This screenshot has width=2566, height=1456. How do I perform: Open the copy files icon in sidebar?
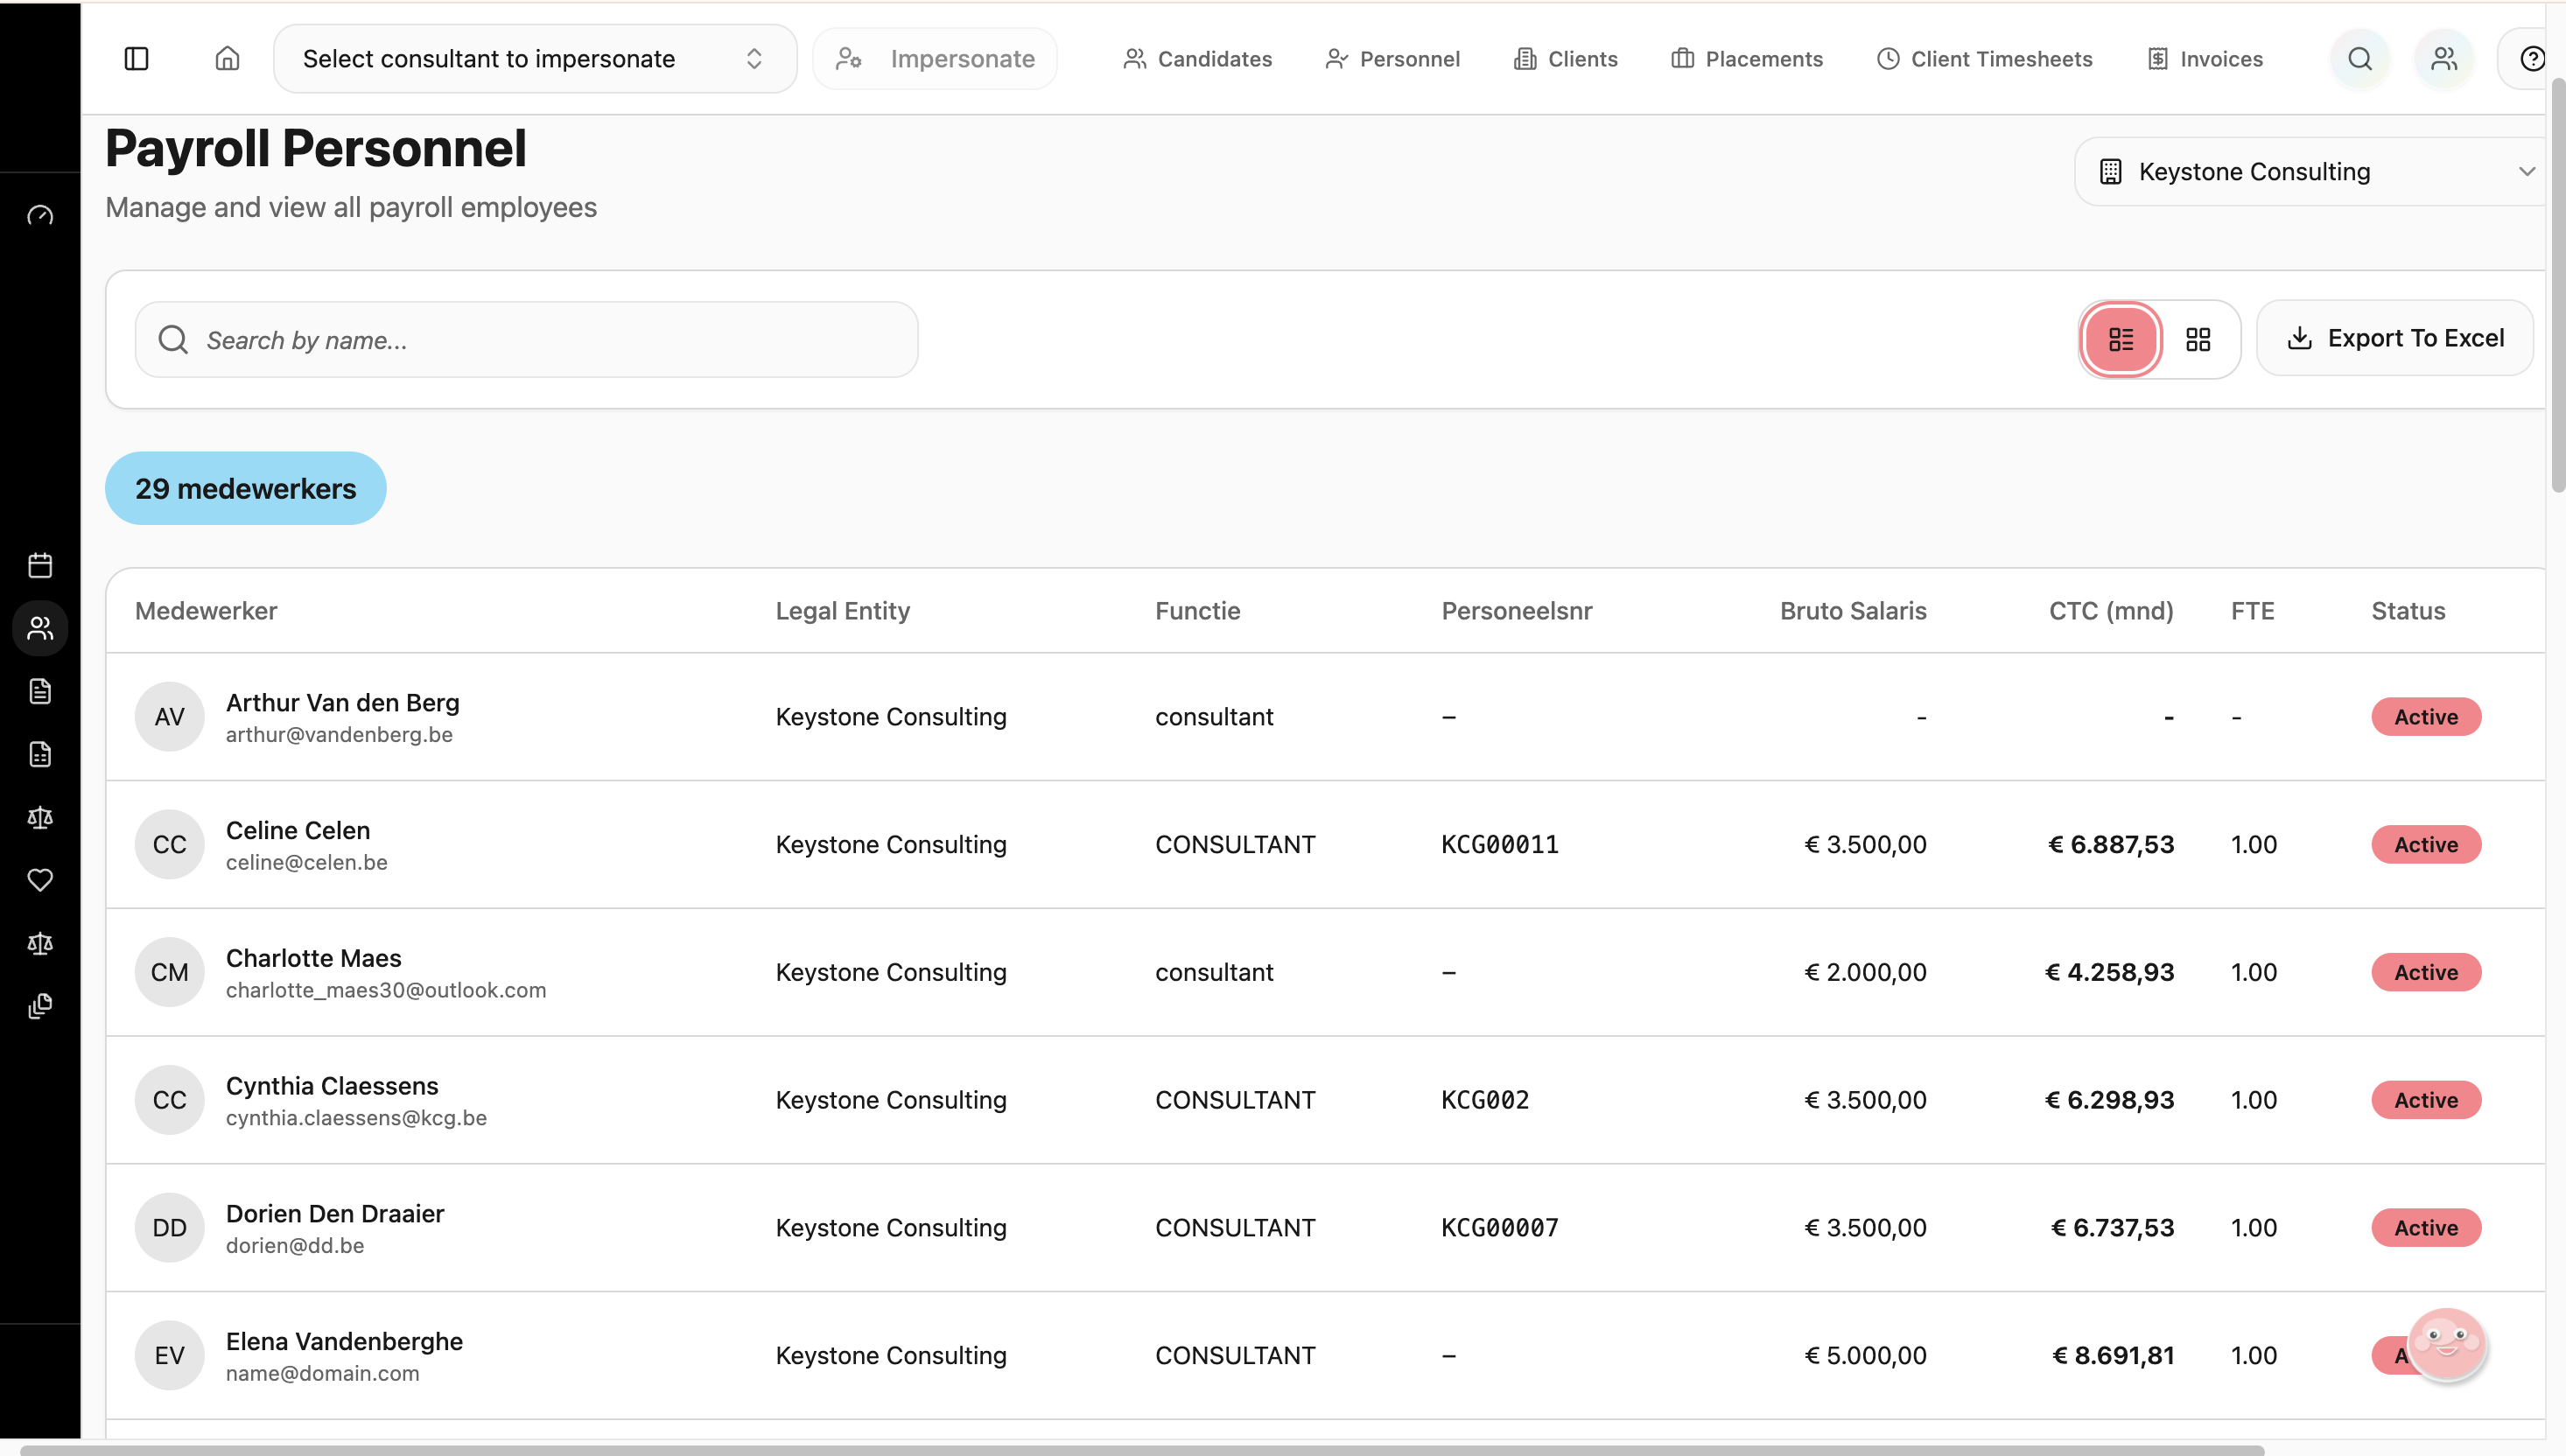coord(40,1006)
